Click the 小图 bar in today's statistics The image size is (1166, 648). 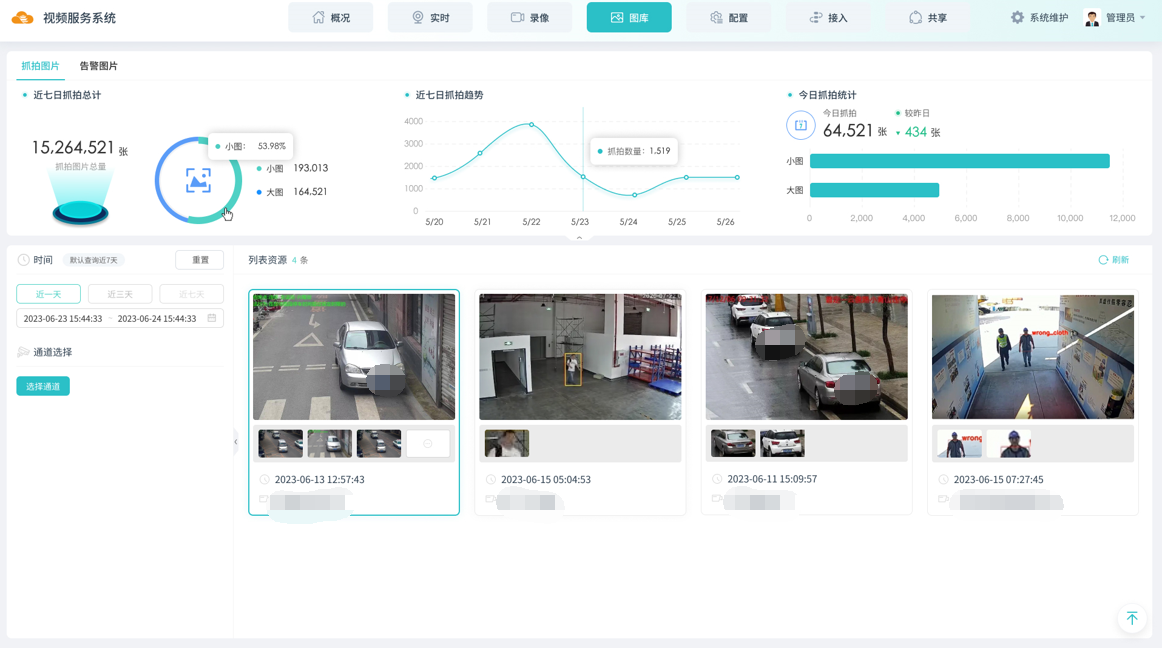pos(959,161)
